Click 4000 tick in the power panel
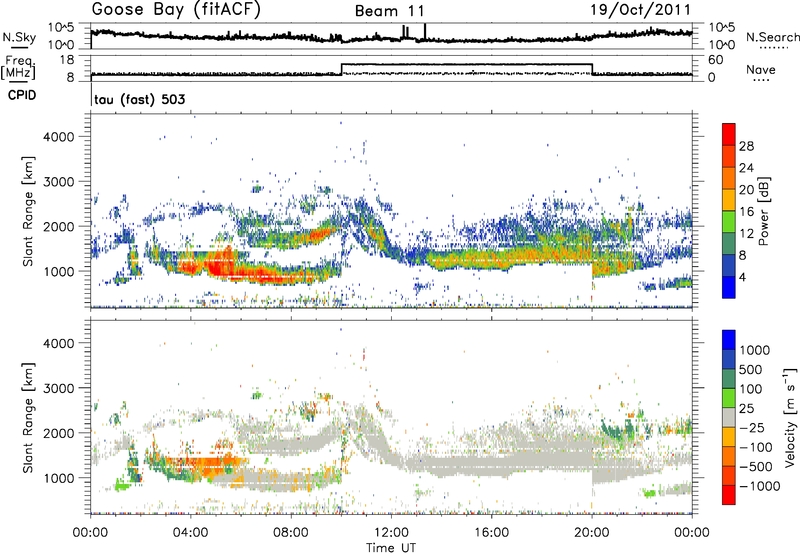This screenshot has width=800, height=554. pos(59,137)
